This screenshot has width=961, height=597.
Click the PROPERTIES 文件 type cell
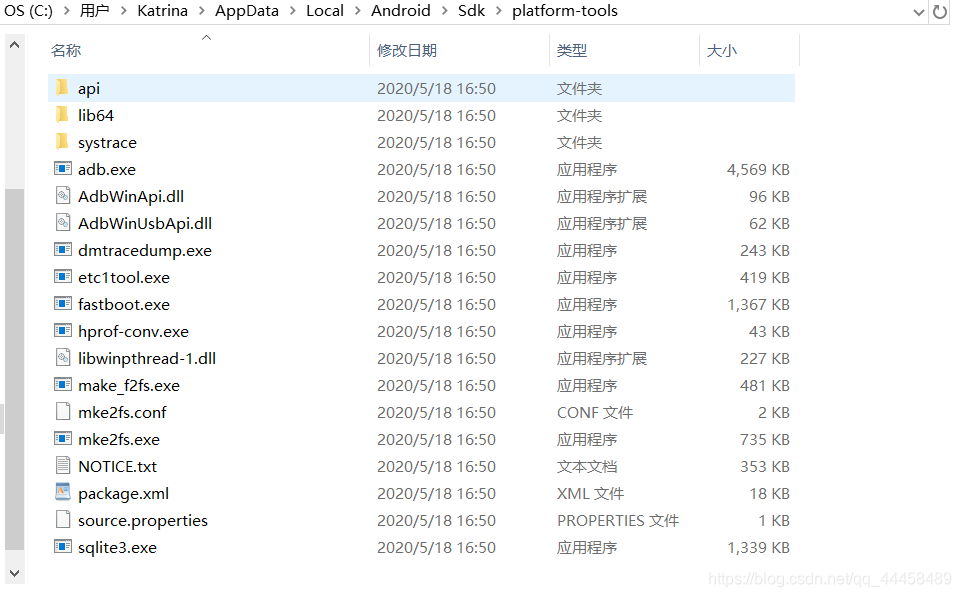point(618,520)
